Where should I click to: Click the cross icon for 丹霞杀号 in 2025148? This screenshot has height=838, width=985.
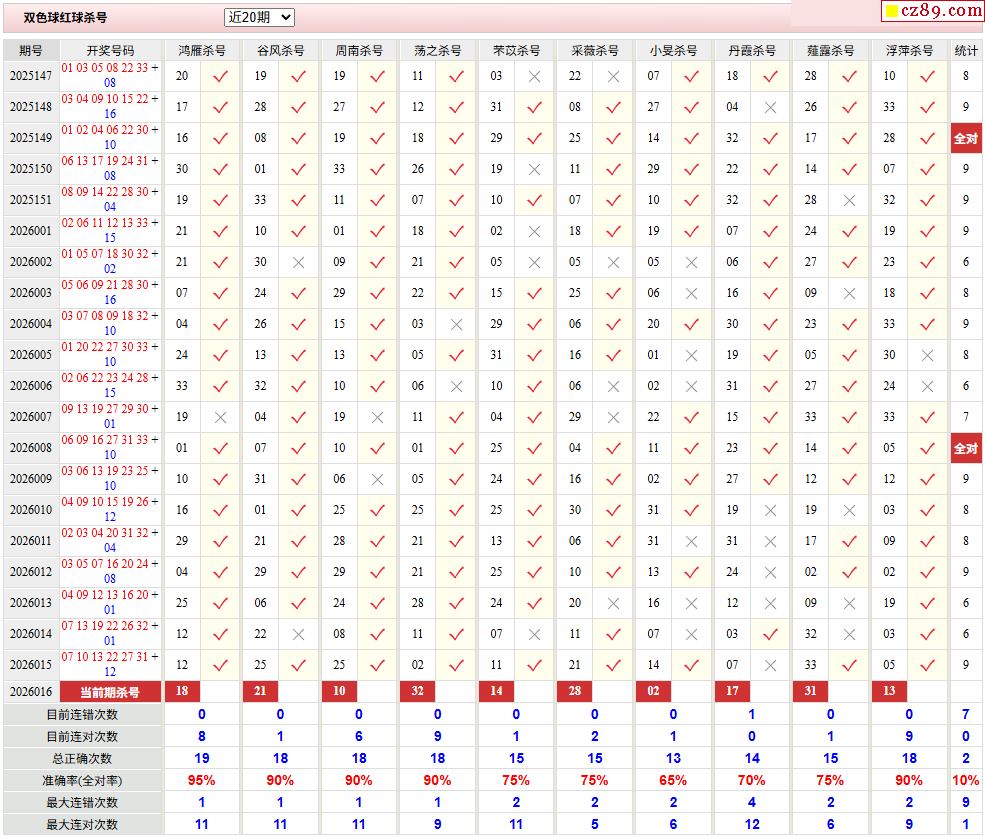click(770, 107)
